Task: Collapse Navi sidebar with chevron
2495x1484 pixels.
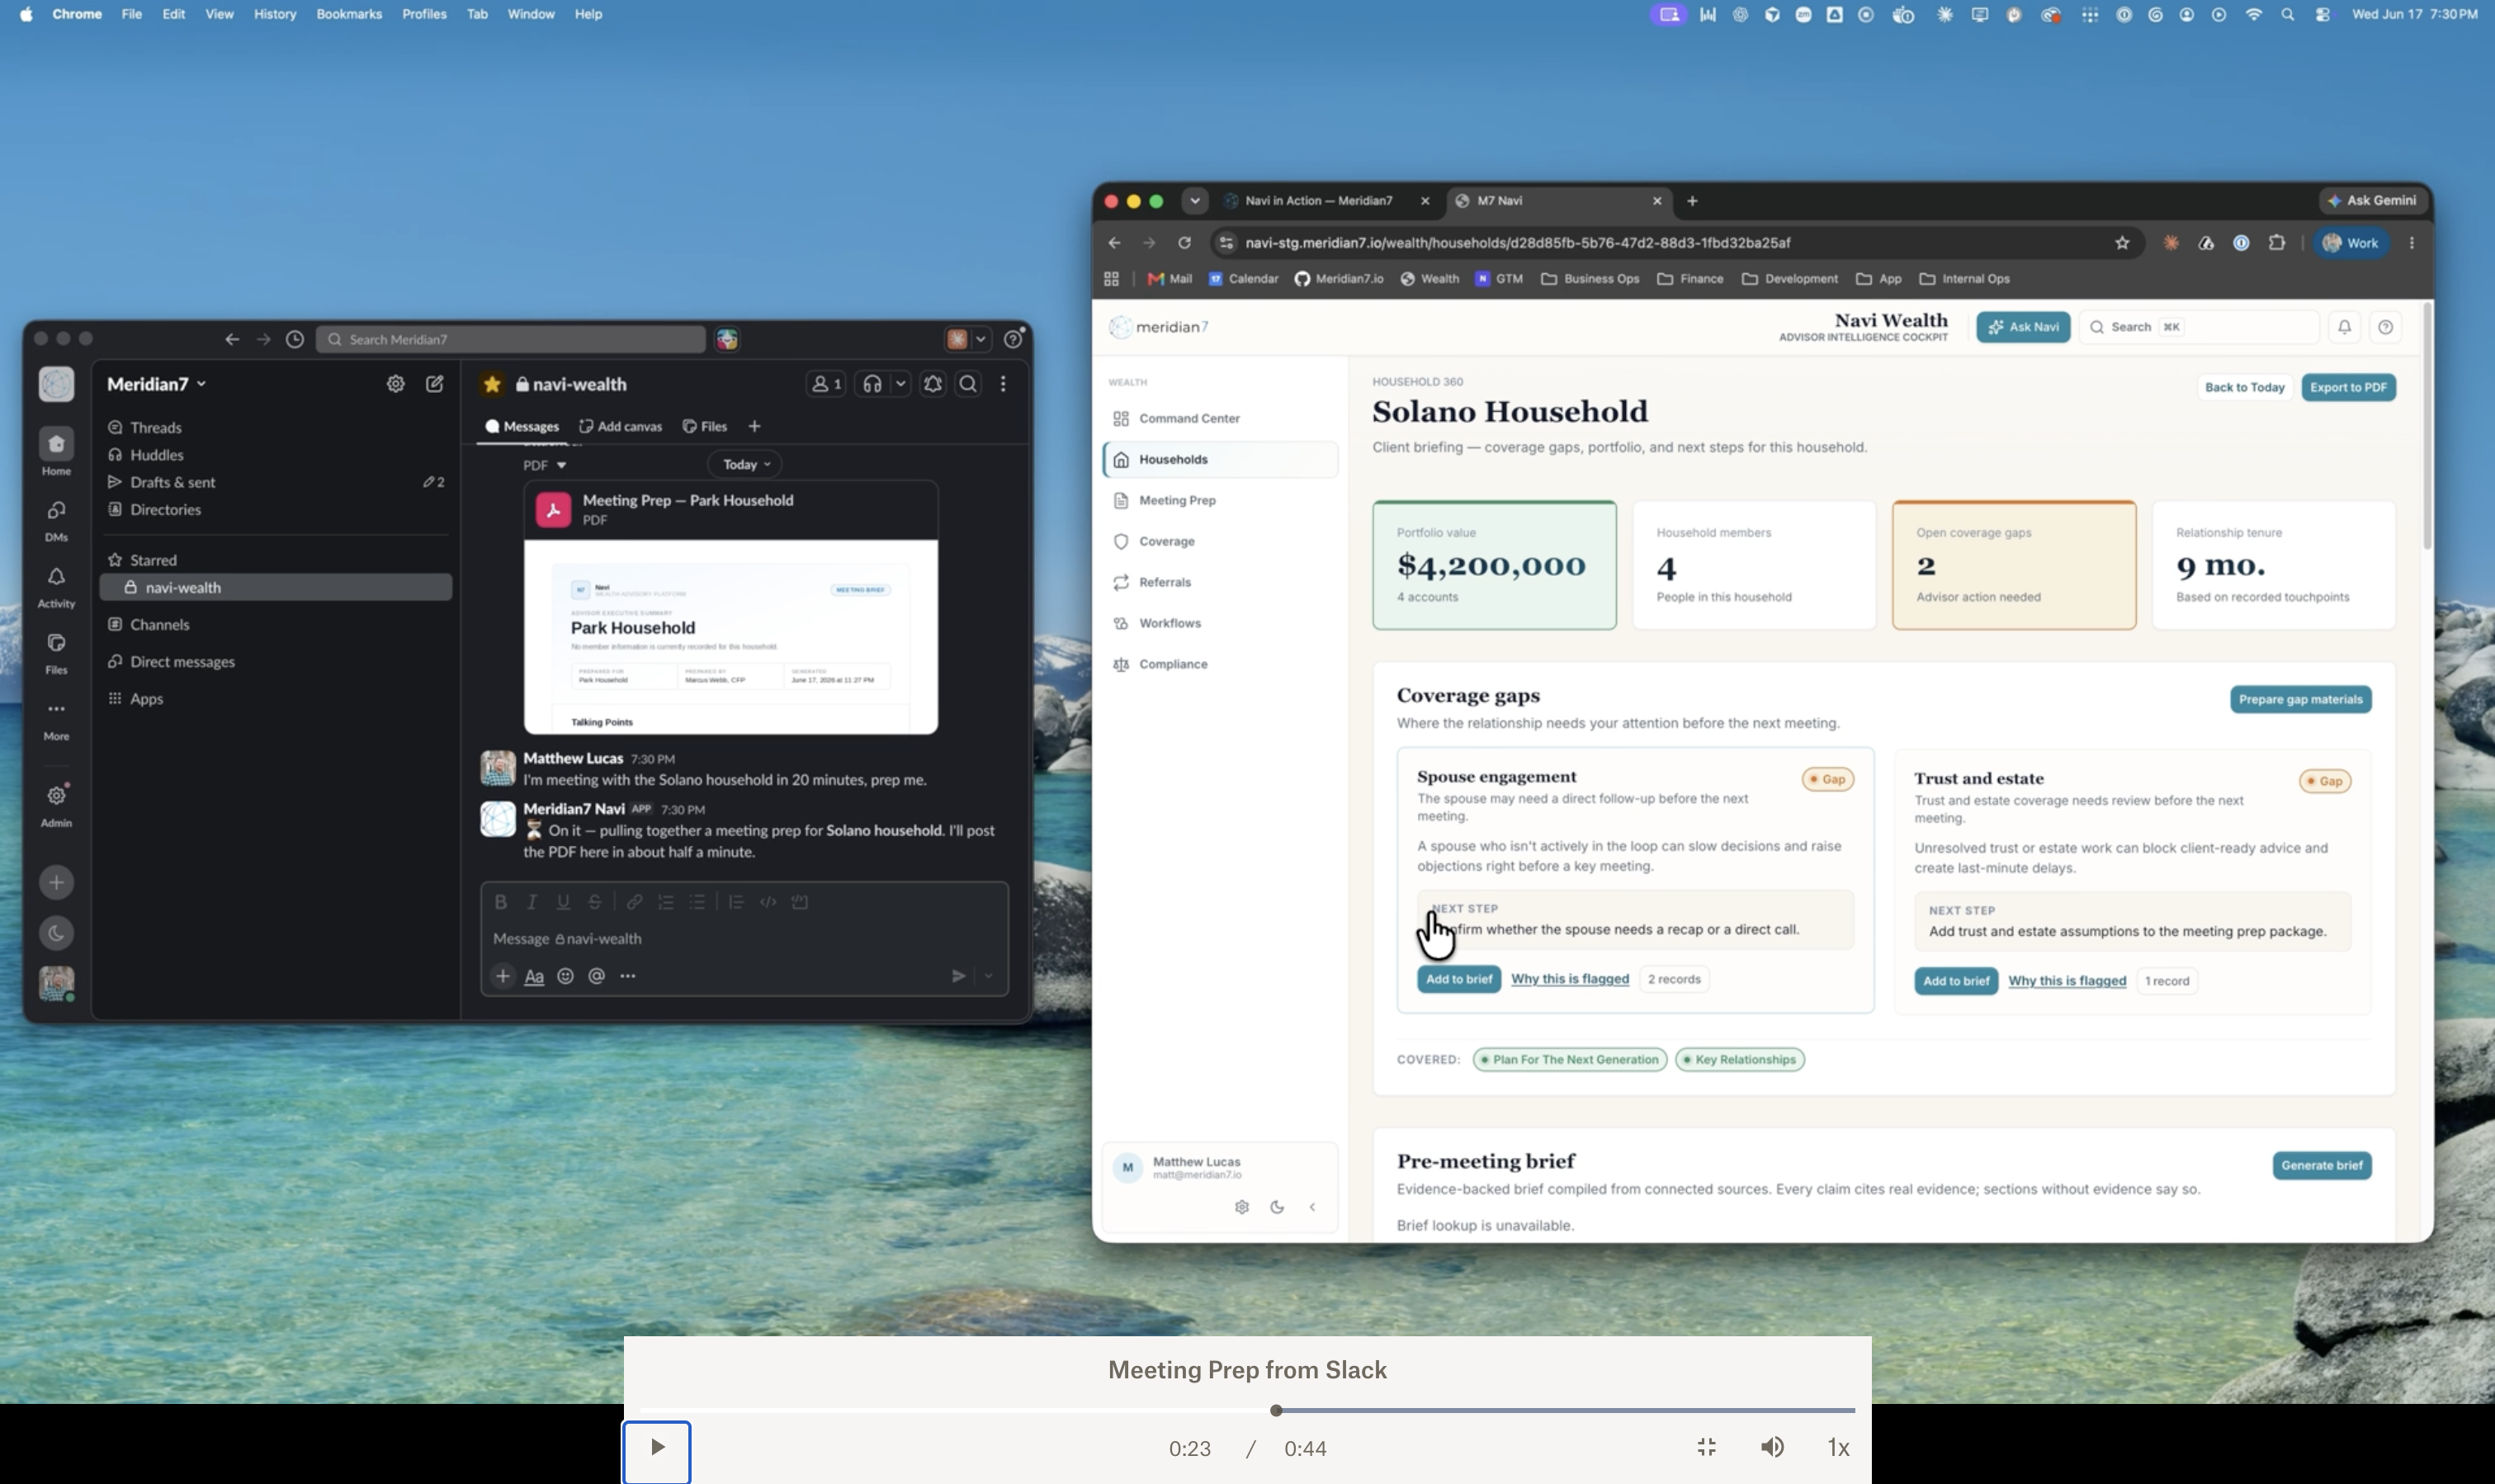Action: point(1312,1207)
